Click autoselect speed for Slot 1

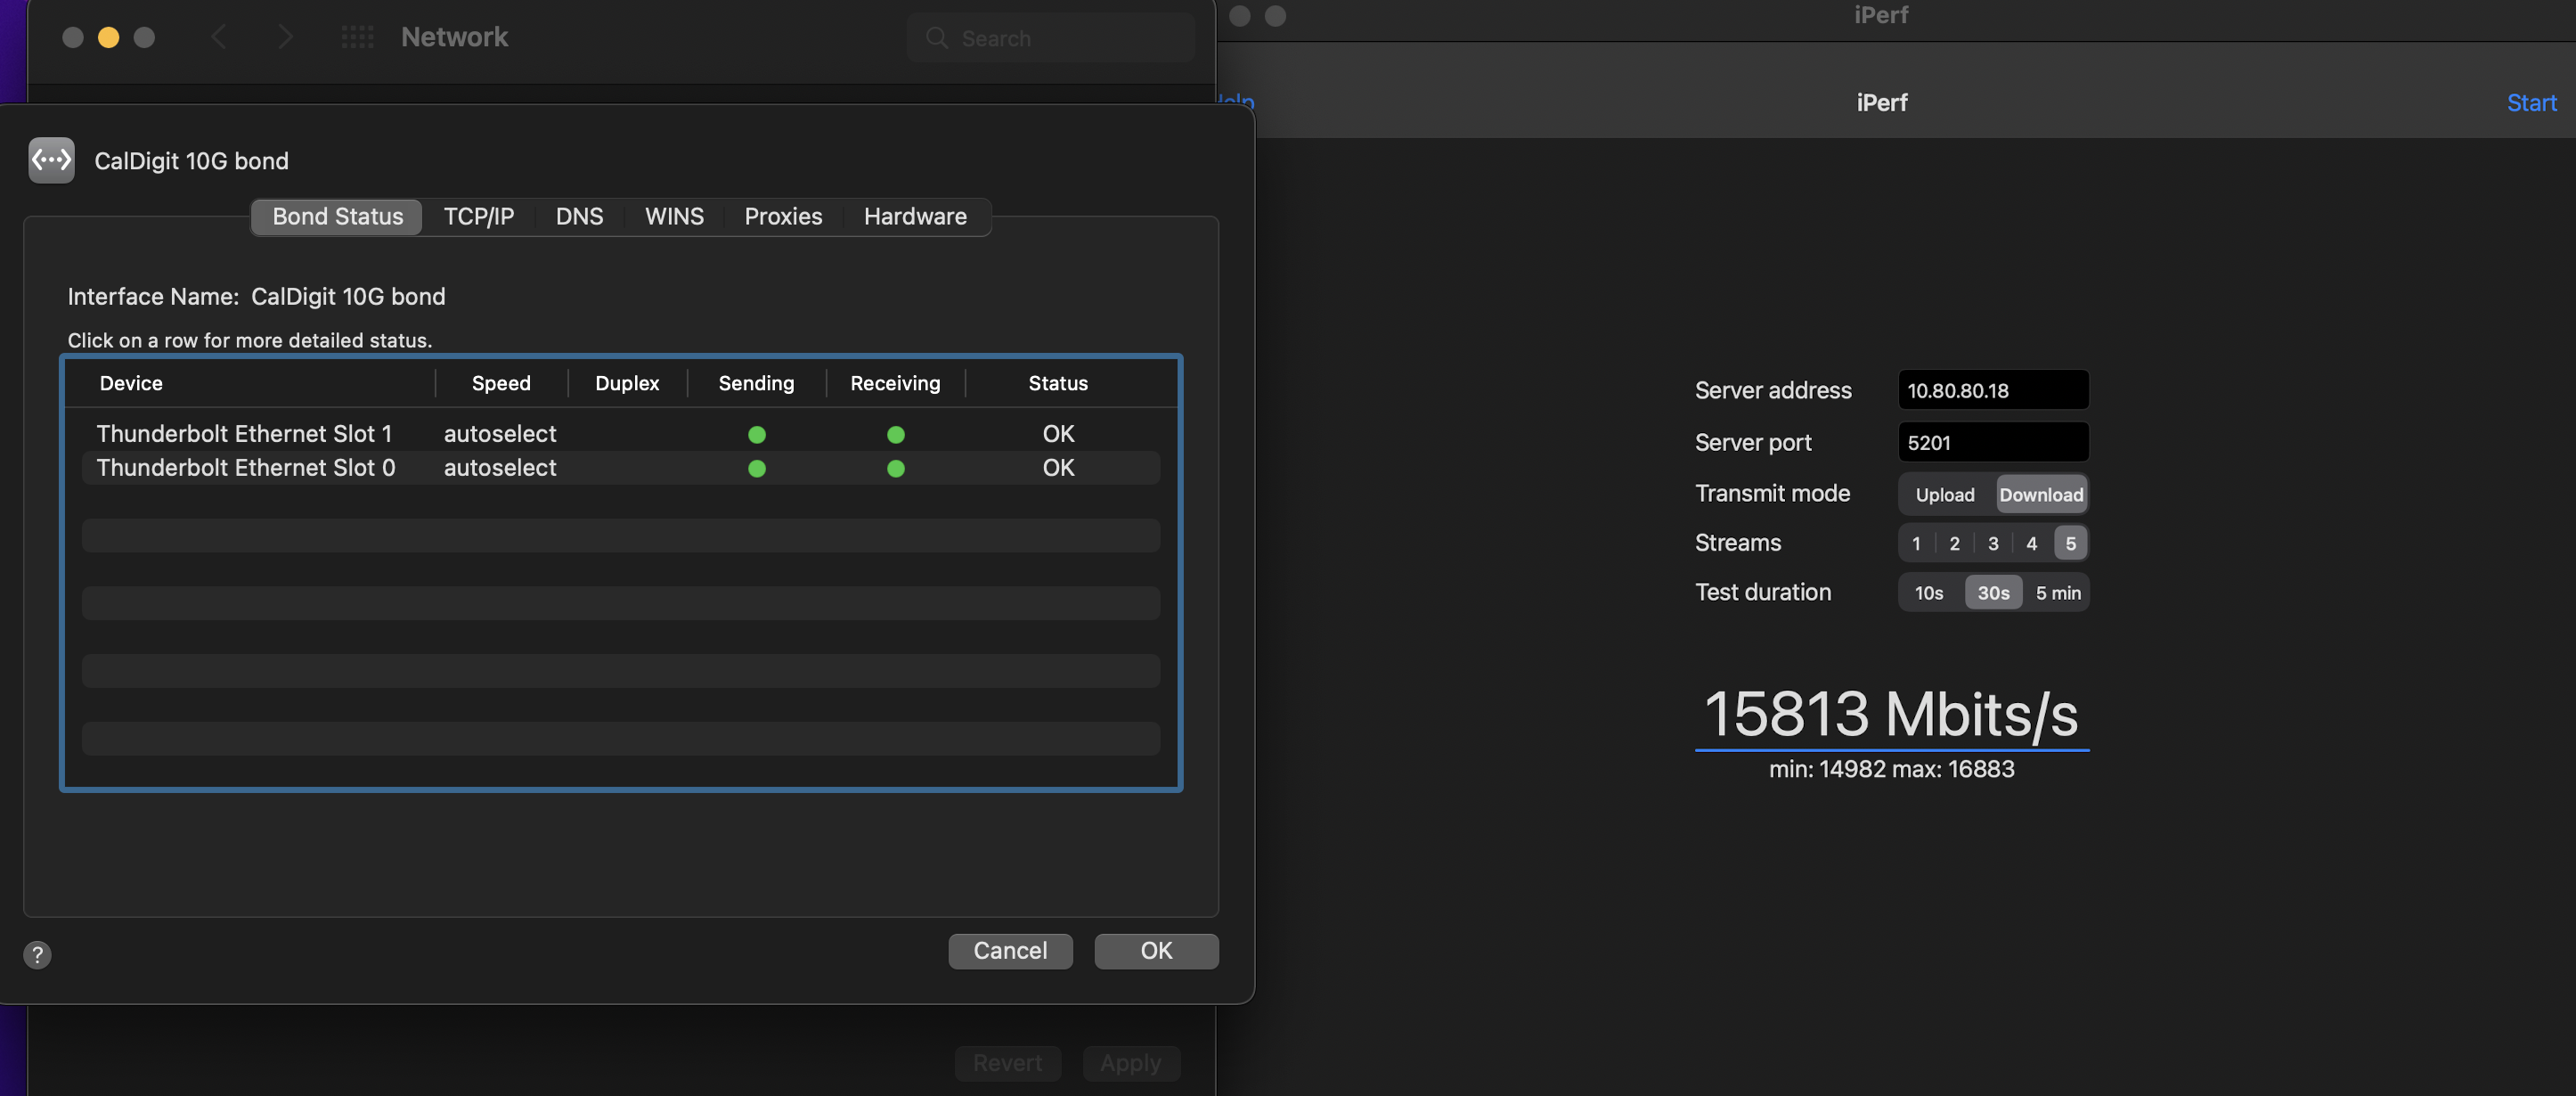499,434
